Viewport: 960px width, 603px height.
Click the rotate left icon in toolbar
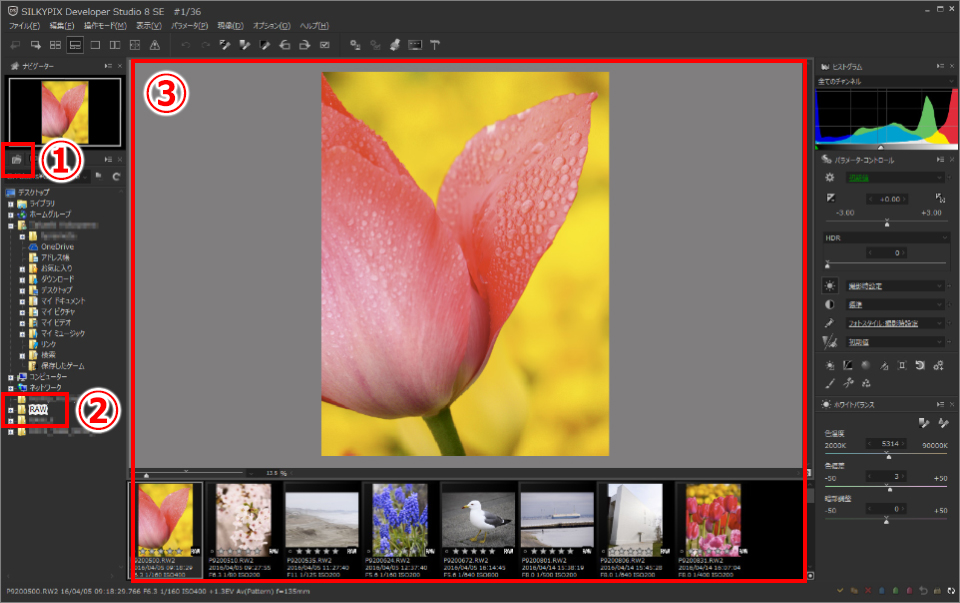tap(285, 45)
